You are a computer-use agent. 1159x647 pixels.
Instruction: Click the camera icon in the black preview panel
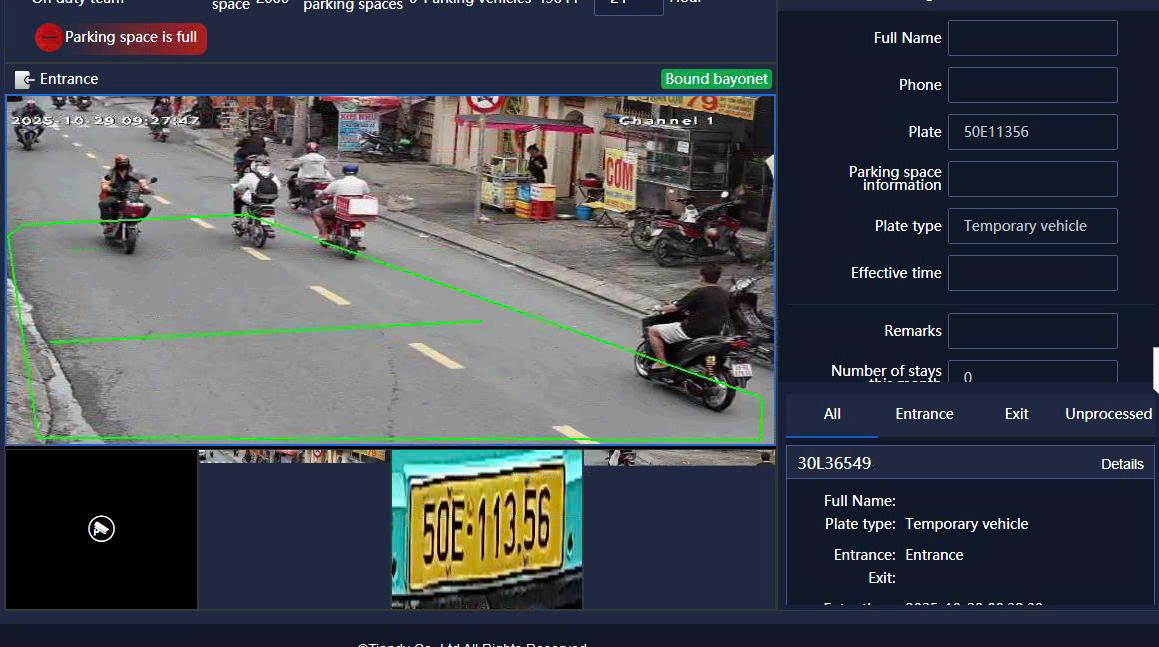(100, 529)
